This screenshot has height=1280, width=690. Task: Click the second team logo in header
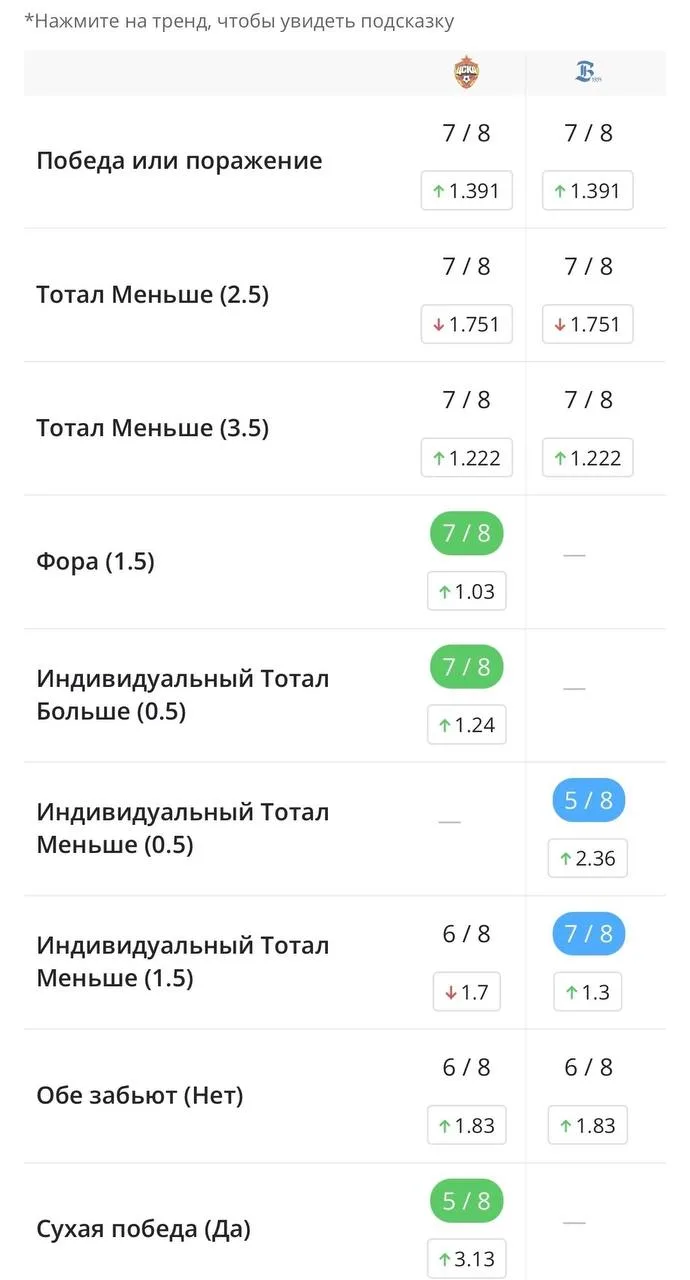[588, 73]
